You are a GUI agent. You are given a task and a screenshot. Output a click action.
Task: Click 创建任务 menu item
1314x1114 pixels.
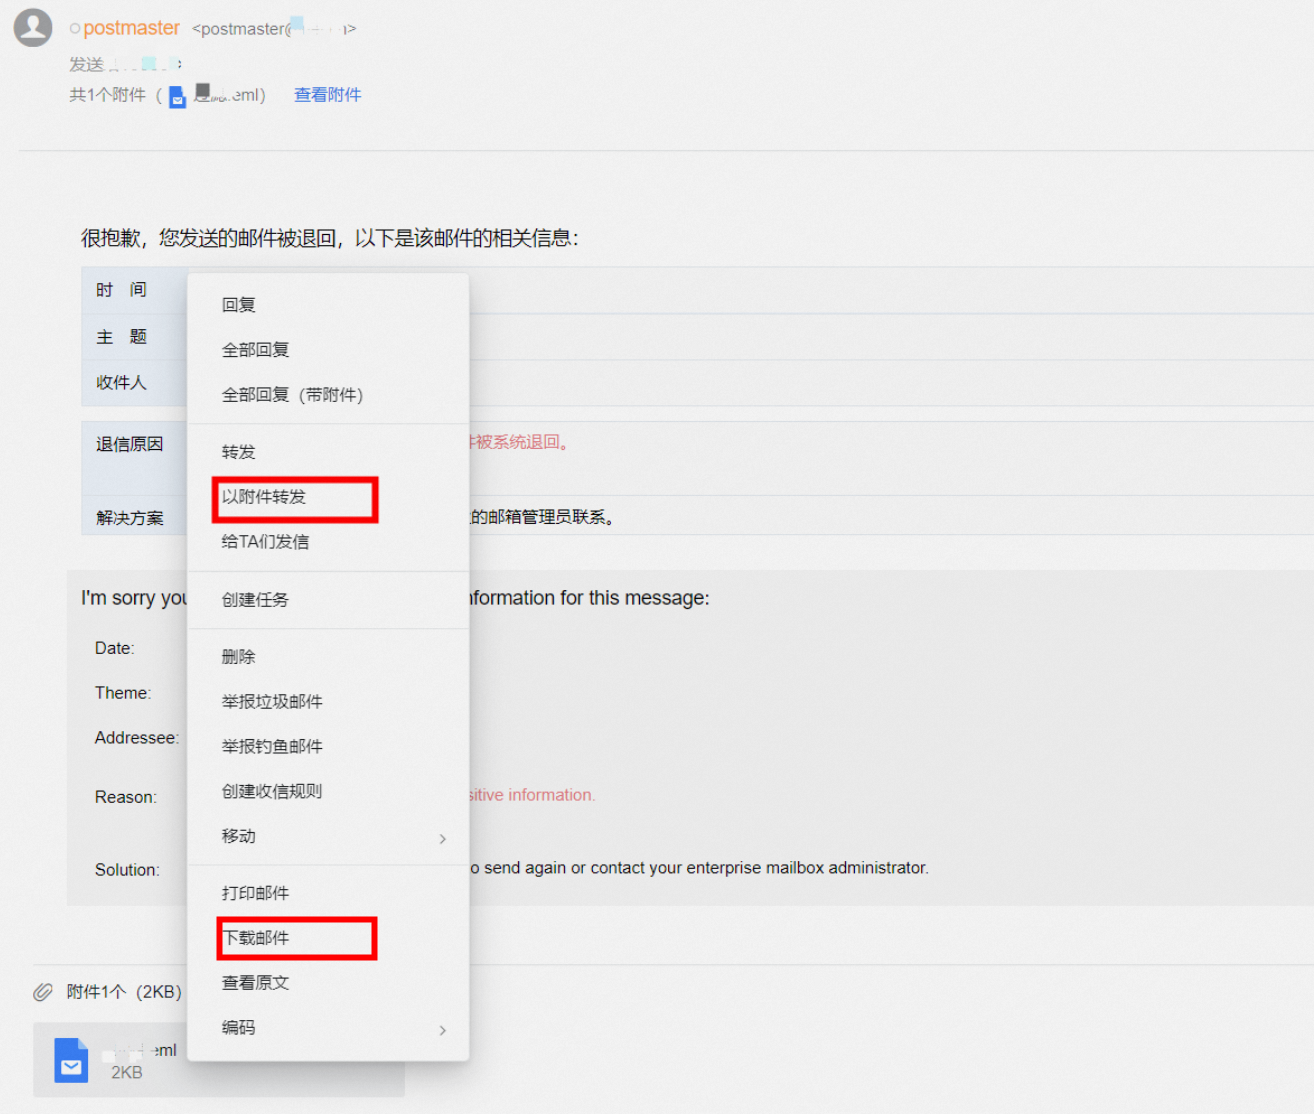pyautogui.click(x=256, y=600)
